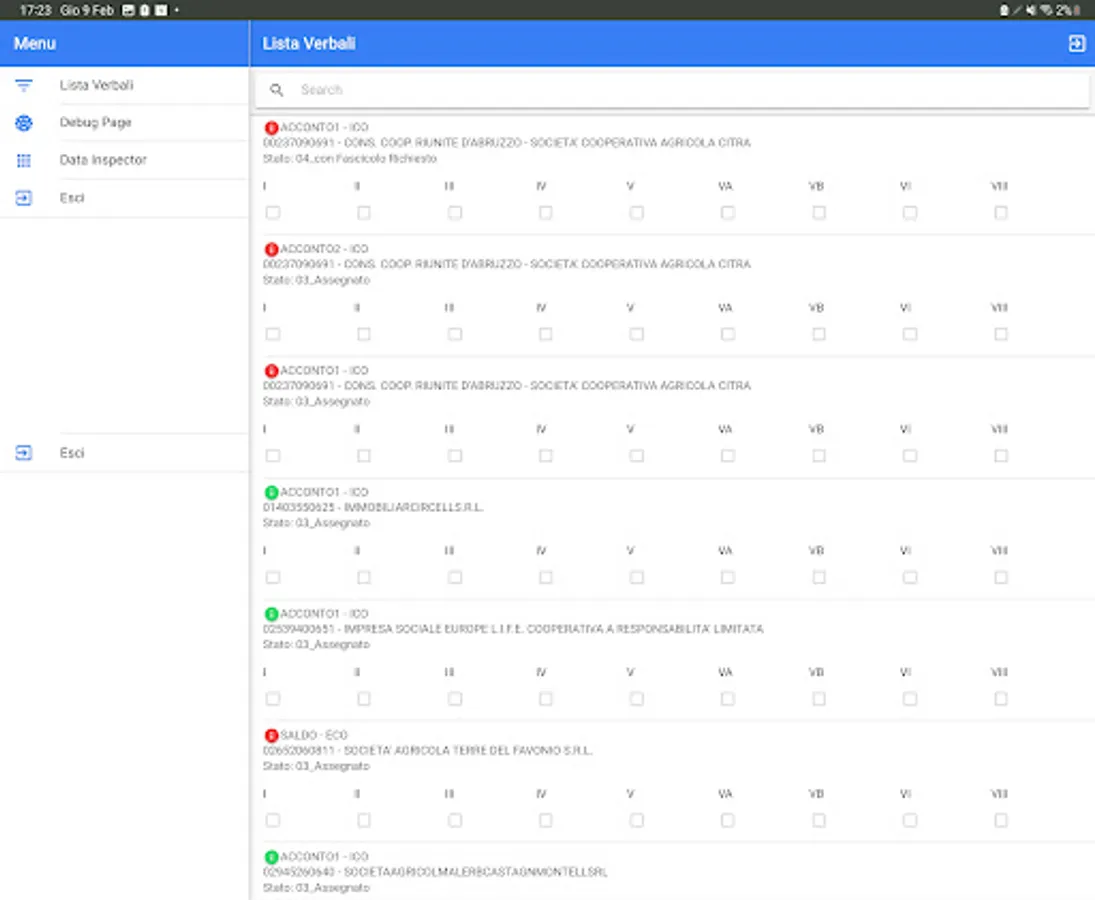Click the red status circle of the 04_con Fascicolo Richiesto row
The height and width of the screenshot is (900, 1095).
tap(272, 128)
